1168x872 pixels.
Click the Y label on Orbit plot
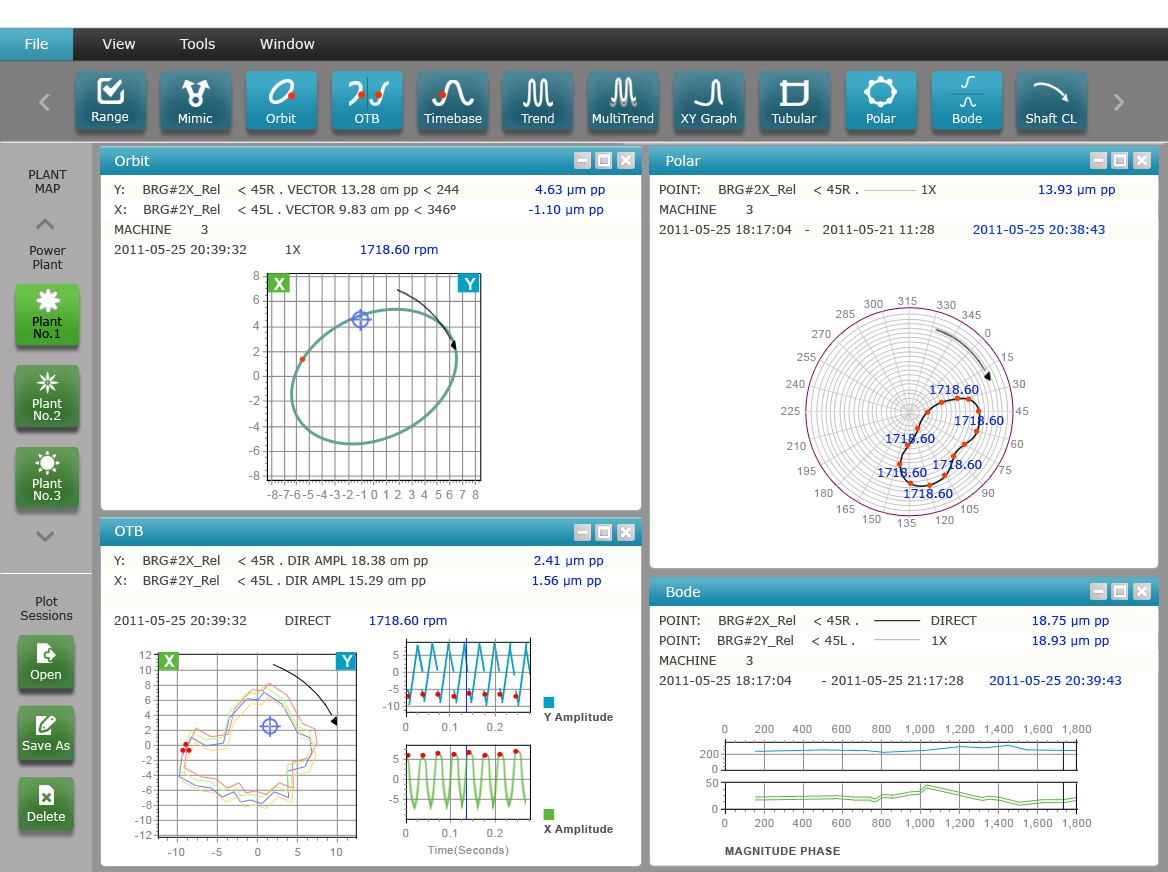click(469, 284)
